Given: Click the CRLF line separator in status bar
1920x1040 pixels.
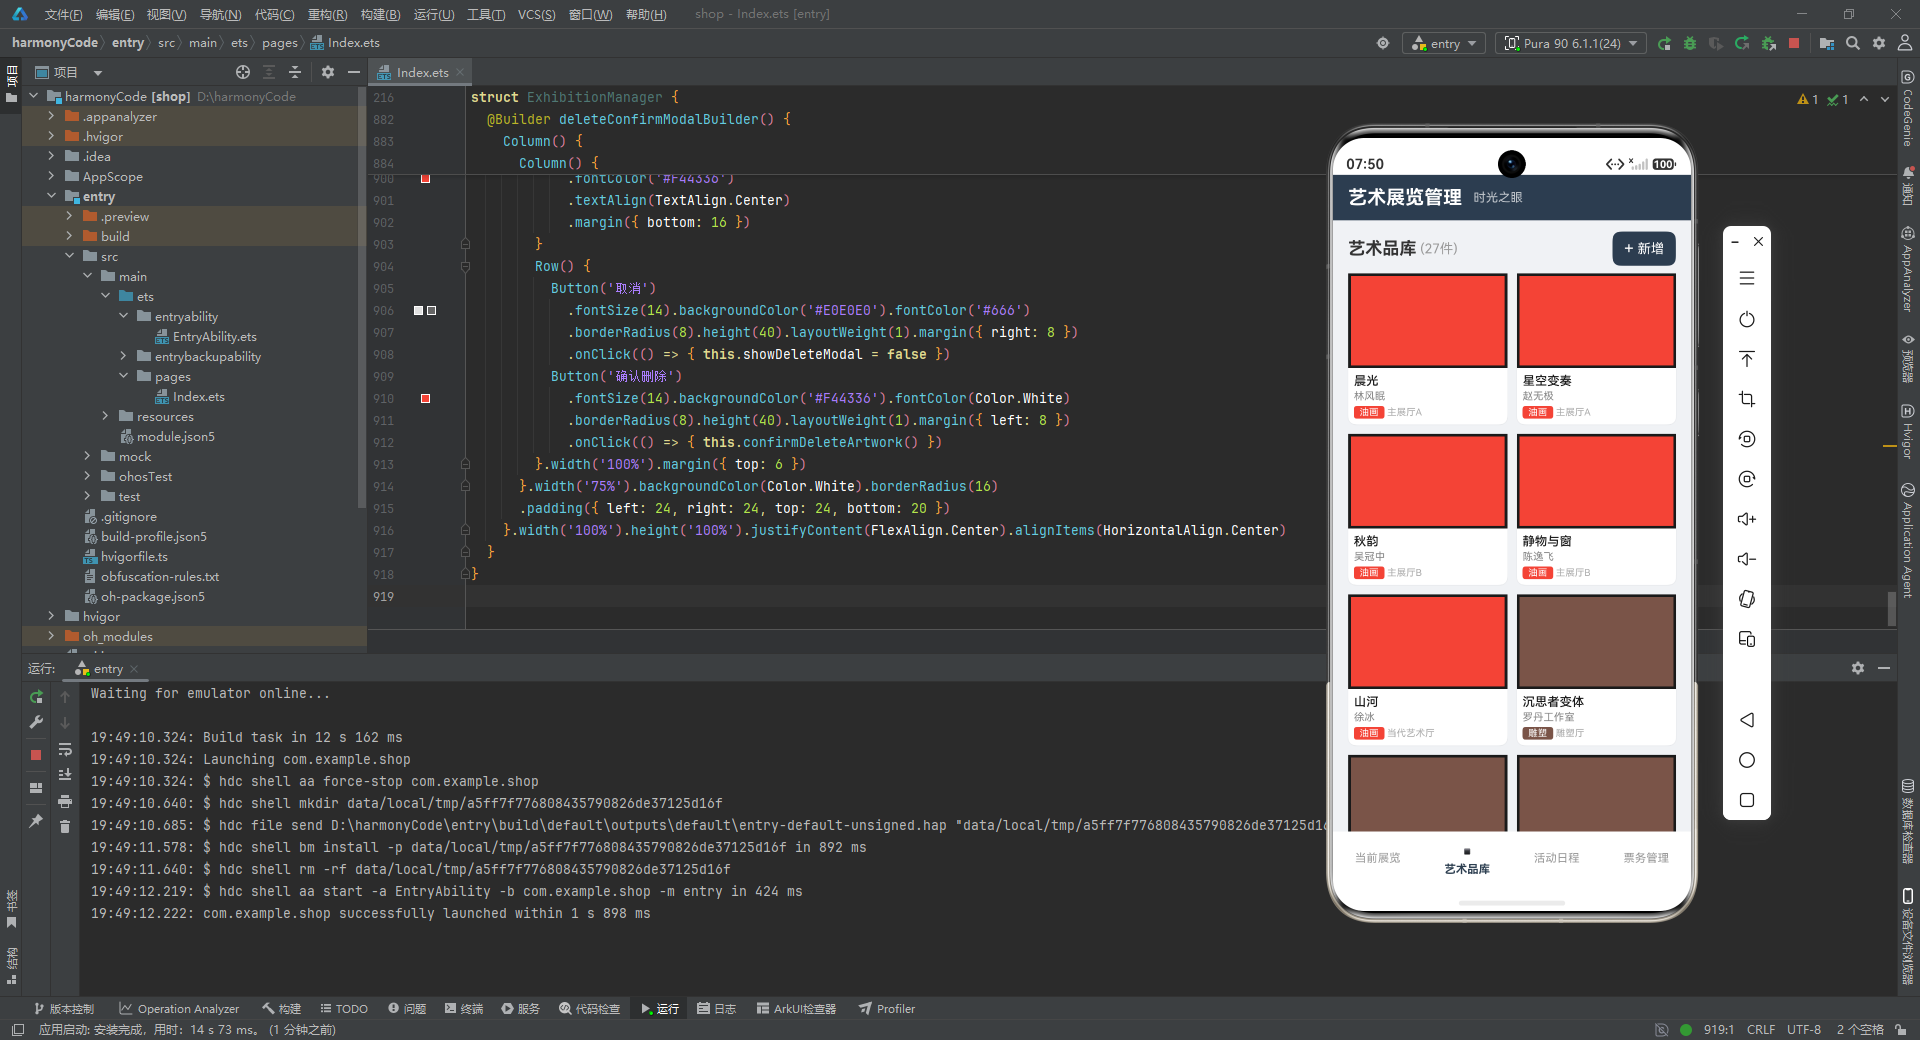Looking at the screenshot, I should point(1761,1029).
